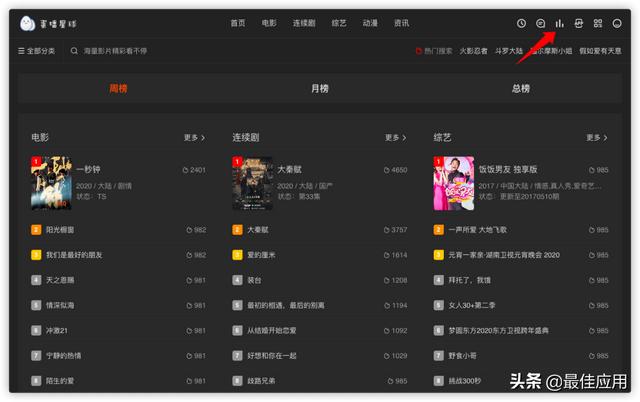
Task: Click the theme switch icon in header
Action: pyautogui.click(x=579, y=23)
